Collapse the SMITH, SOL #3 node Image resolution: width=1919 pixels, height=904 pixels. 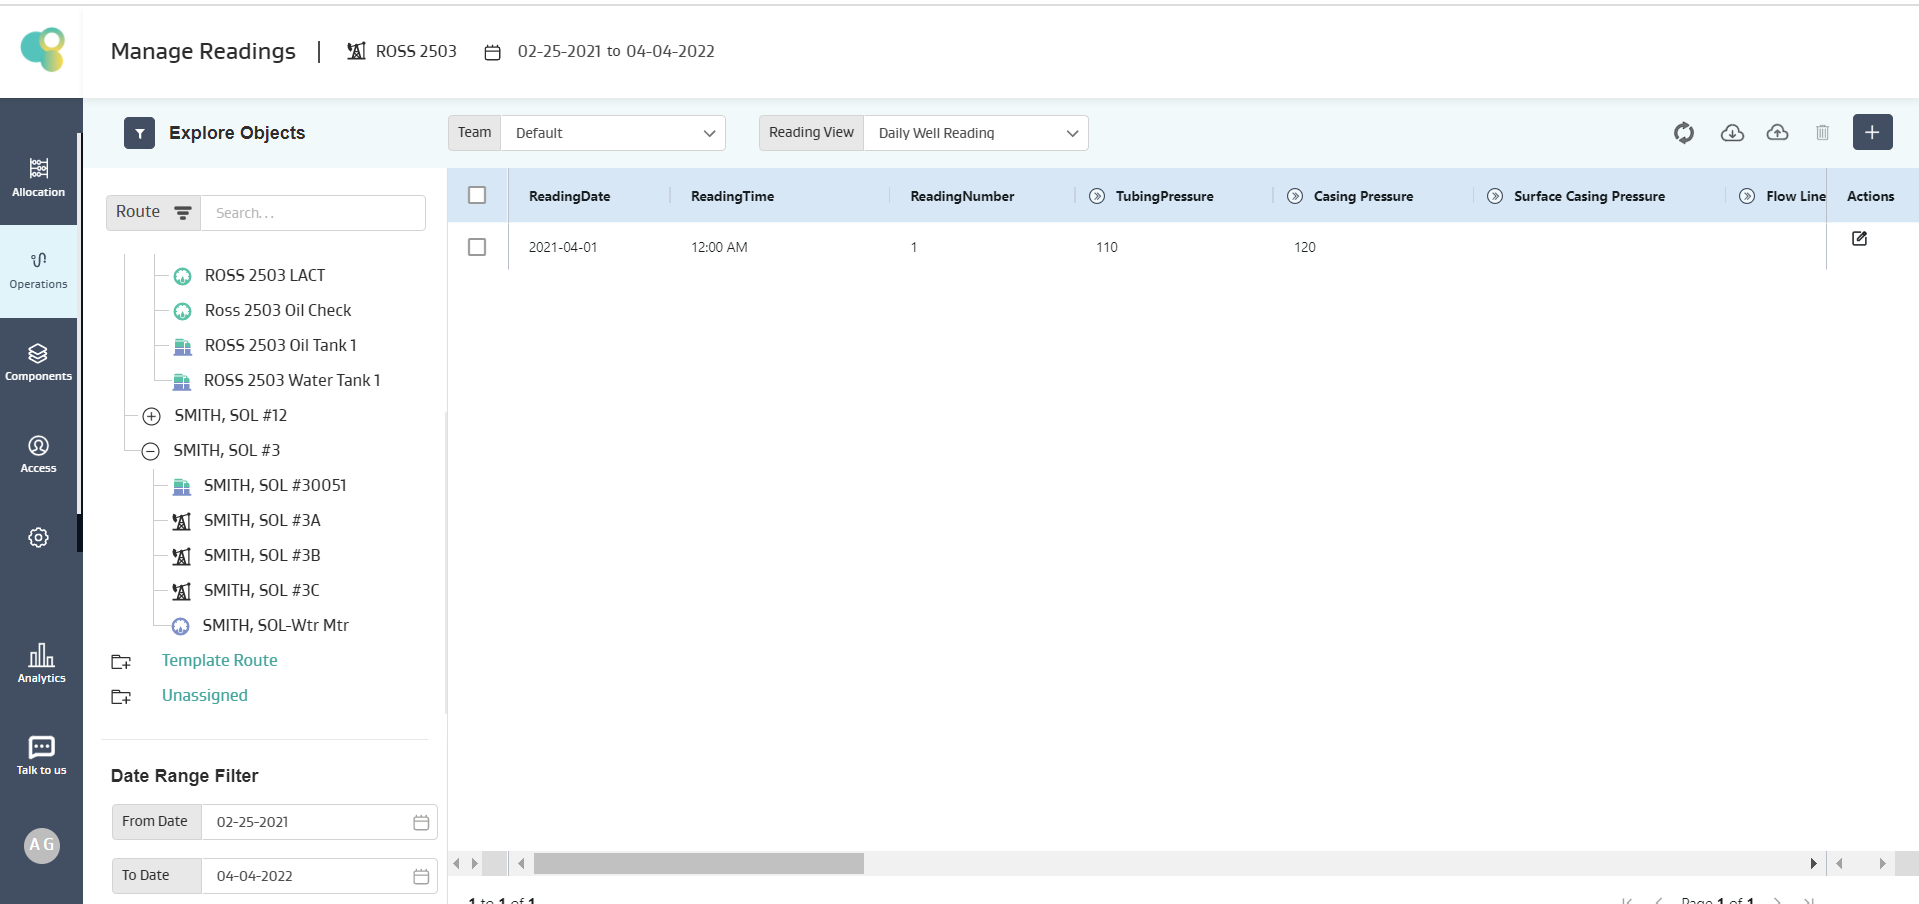[x=151, y=451]
